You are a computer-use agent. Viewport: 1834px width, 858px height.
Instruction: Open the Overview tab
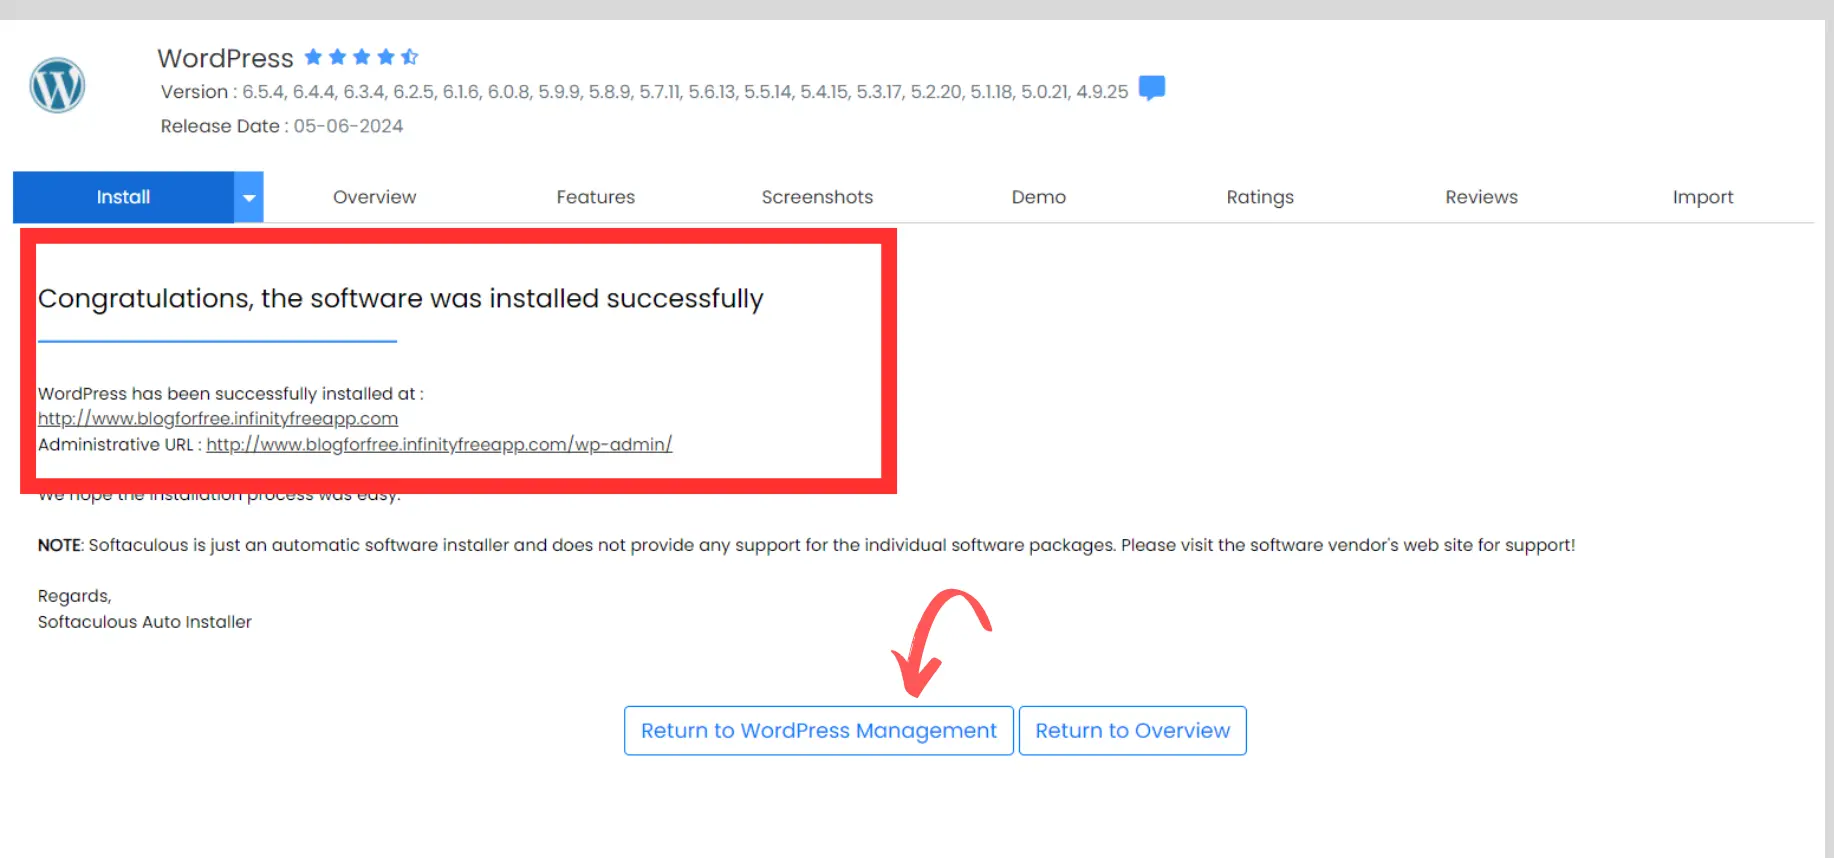point(374,197)
